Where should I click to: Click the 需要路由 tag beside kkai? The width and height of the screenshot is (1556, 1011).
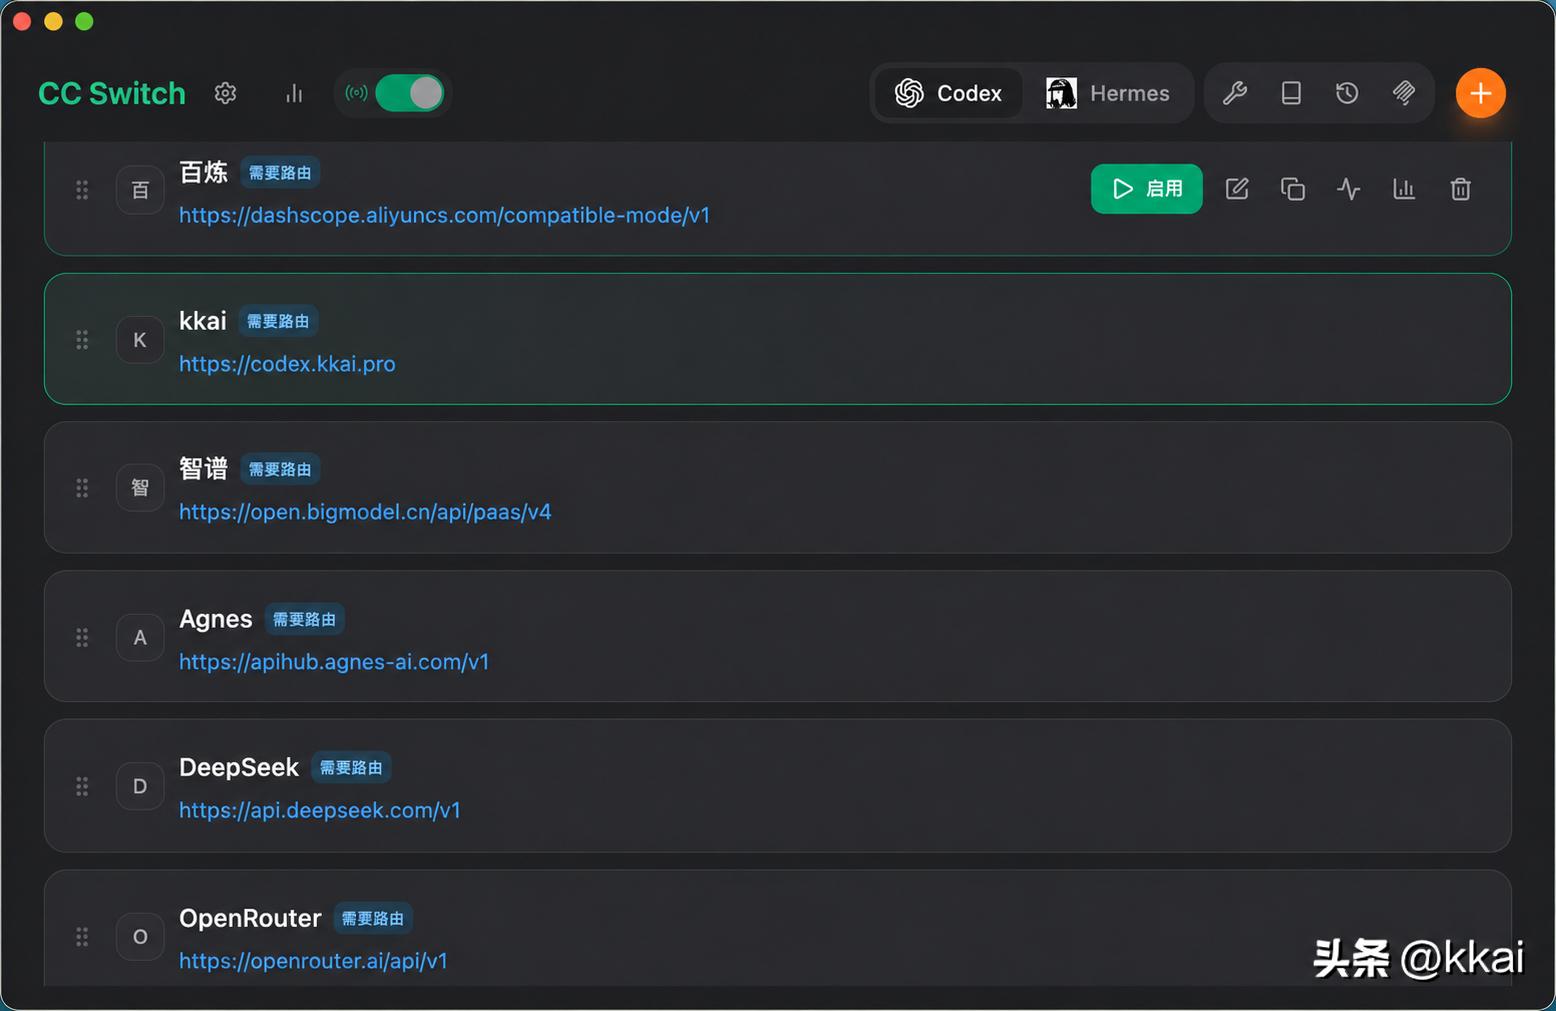coord(278,321)
